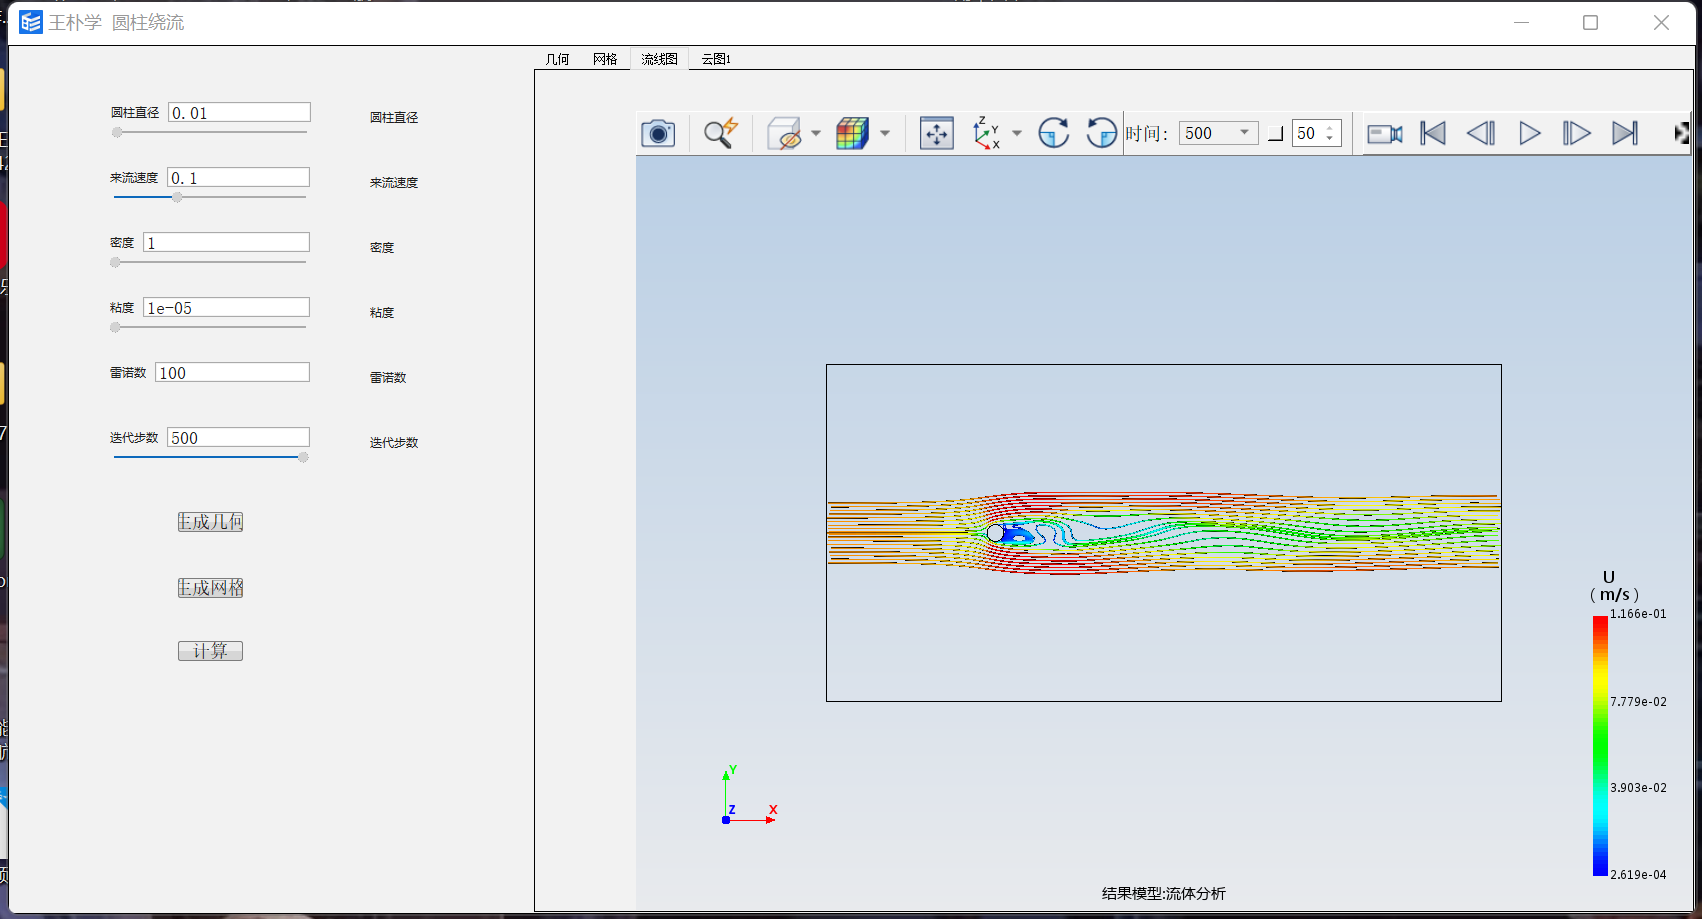Expand the toolbar overflow arrow
The width and height of the screenshot is (1702, 919).
coord(1682,133)
